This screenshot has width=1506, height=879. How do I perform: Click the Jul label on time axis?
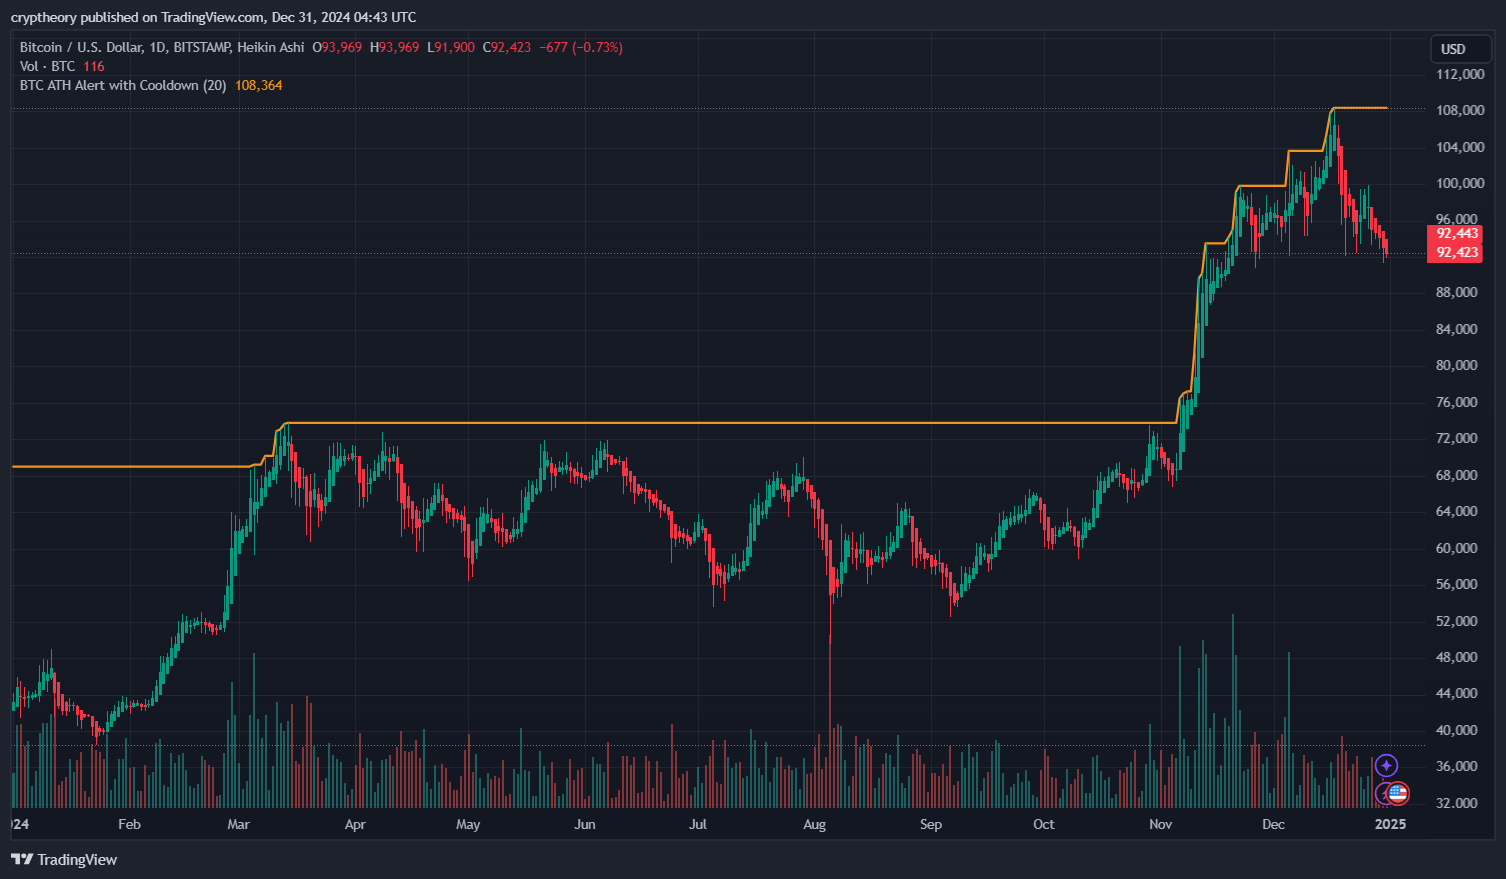(x=698, y=824)
